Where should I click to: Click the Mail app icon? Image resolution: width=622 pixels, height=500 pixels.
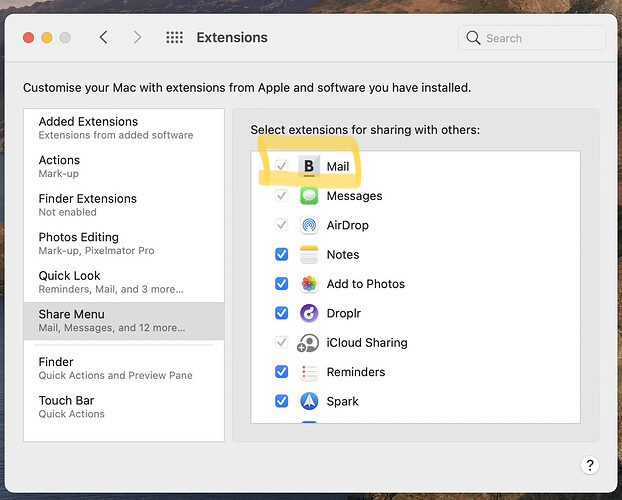pyautogui.click(x=309, y=166)
